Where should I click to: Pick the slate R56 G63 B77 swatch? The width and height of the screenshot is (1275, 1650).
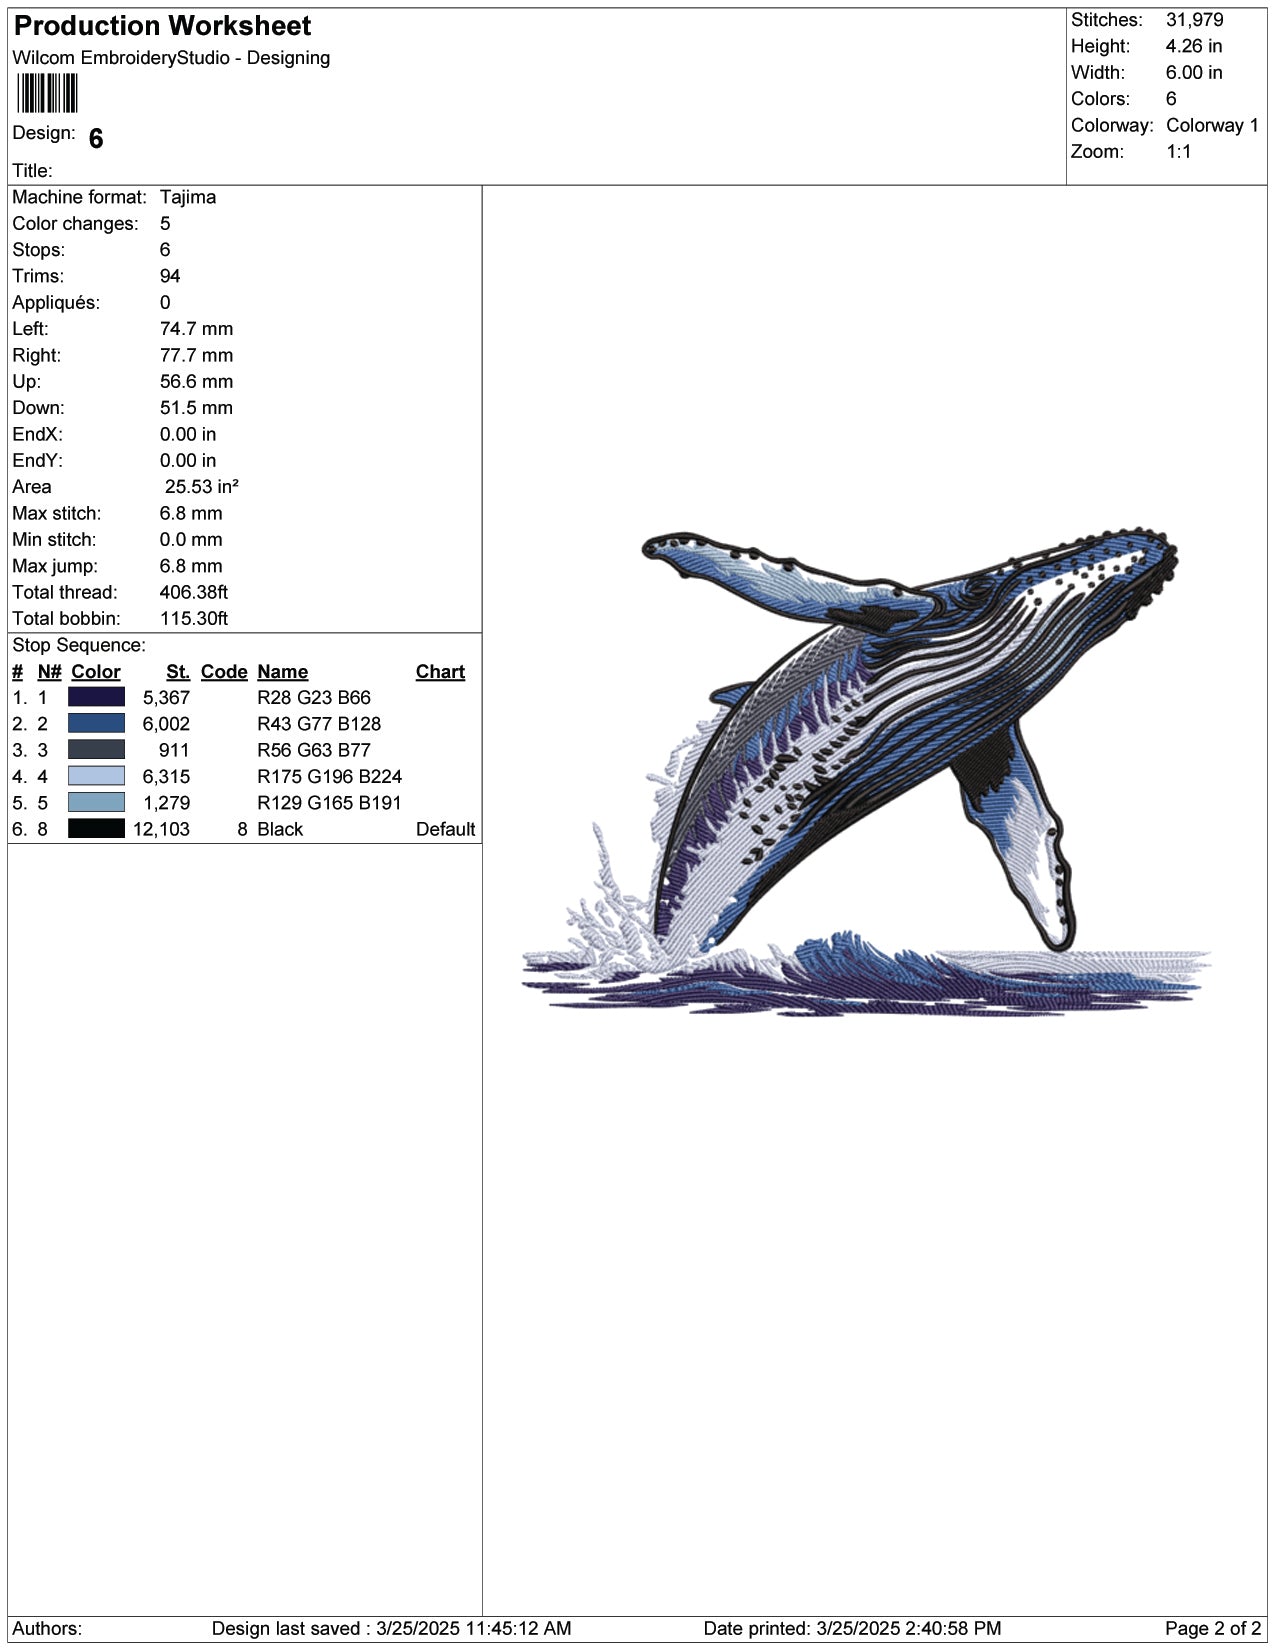point(96,750)
